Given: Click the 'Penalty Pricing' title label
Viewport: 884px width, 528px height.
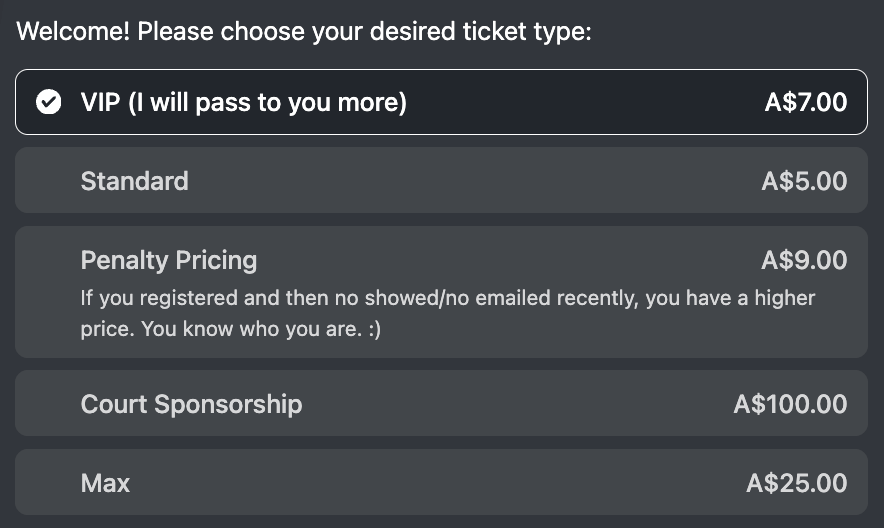Looking at the screenshot, I should [x=169, y=261].
